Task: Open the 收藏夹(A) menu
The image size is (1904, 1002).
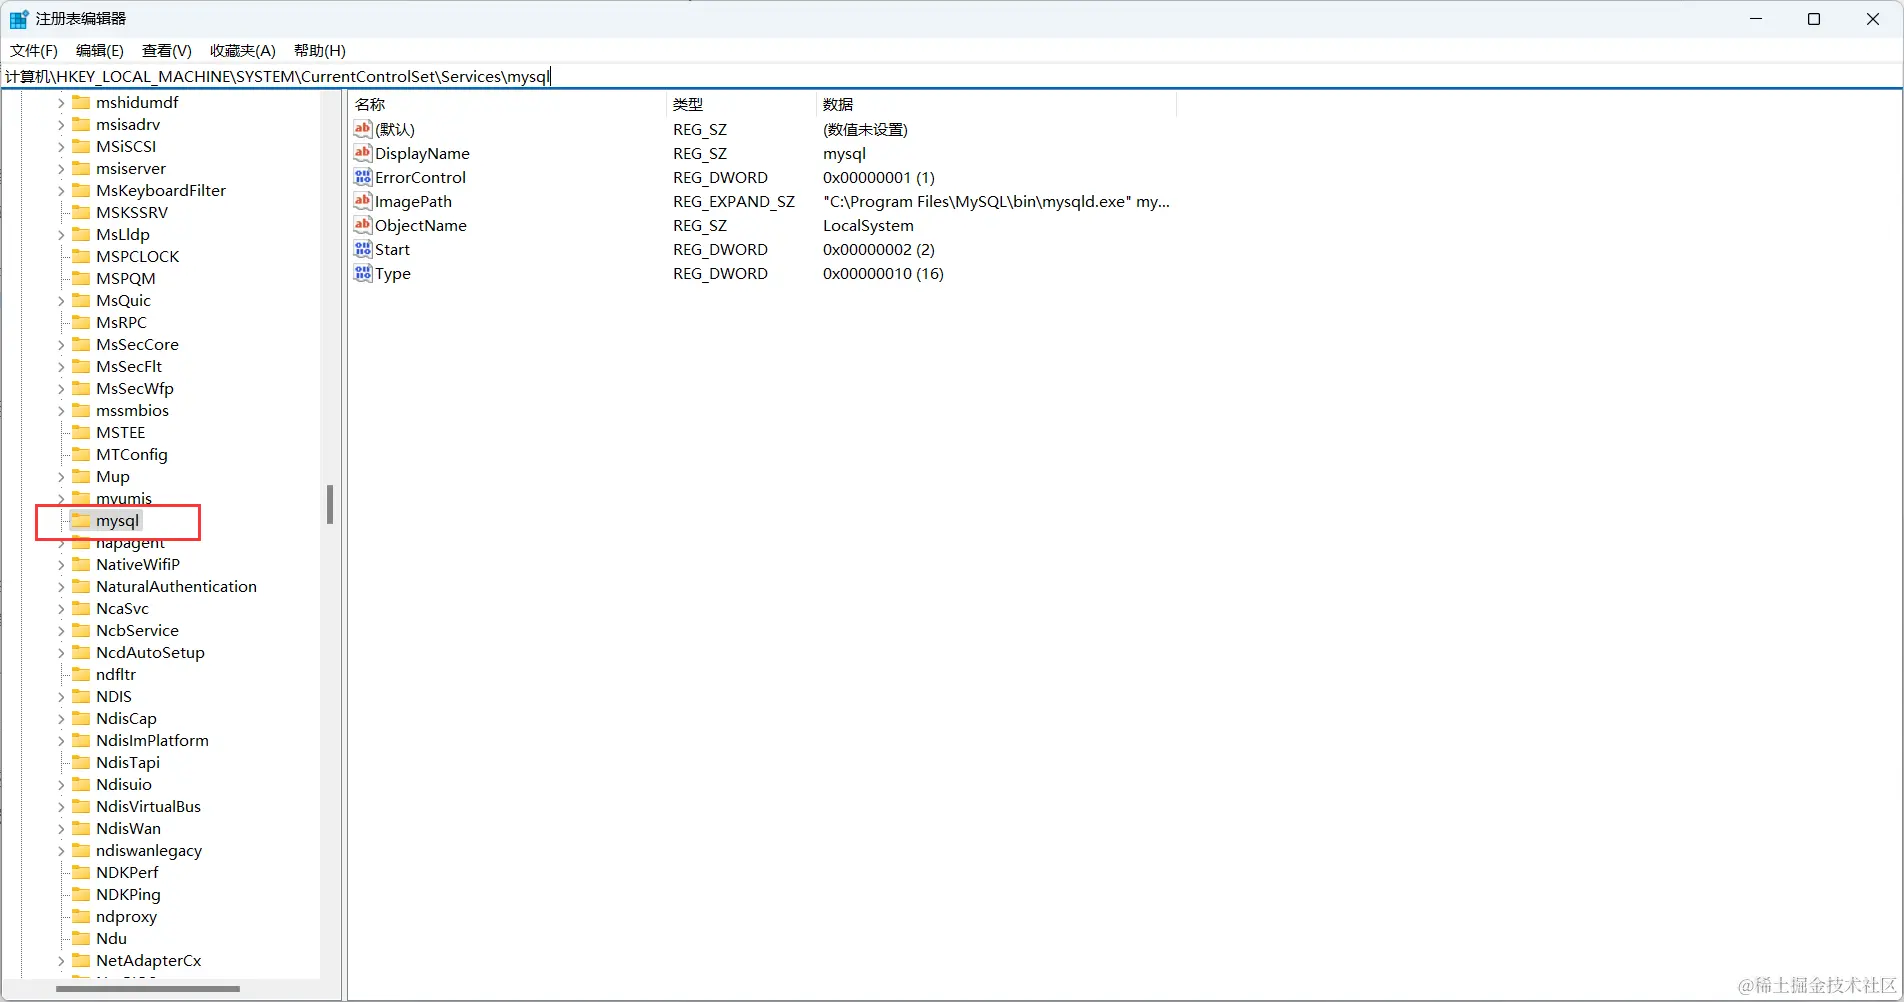Action: coord(243,50)
